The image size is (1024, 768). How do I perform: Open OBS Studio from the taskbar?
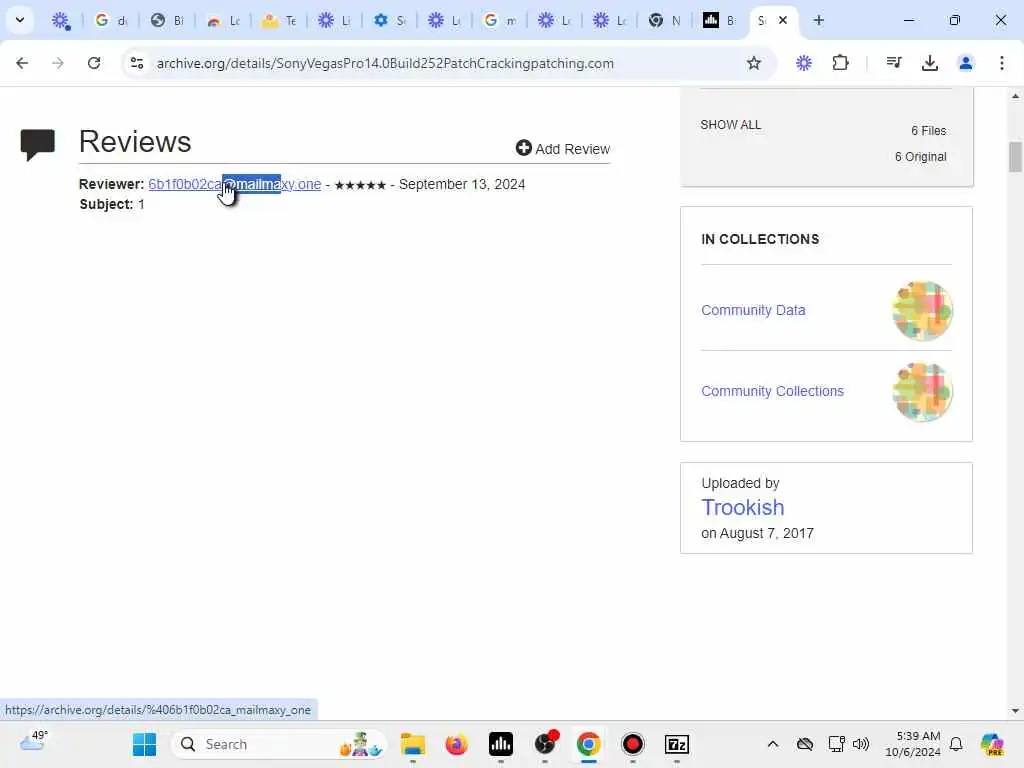(545, 744)
